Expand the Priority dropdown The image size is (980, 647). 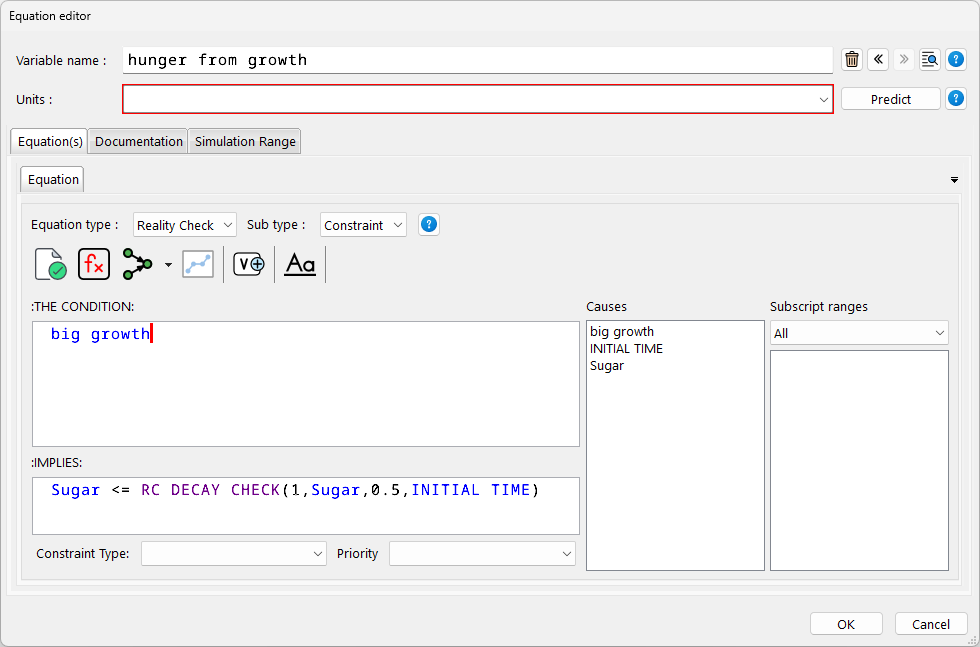click(x=482, y=553)
